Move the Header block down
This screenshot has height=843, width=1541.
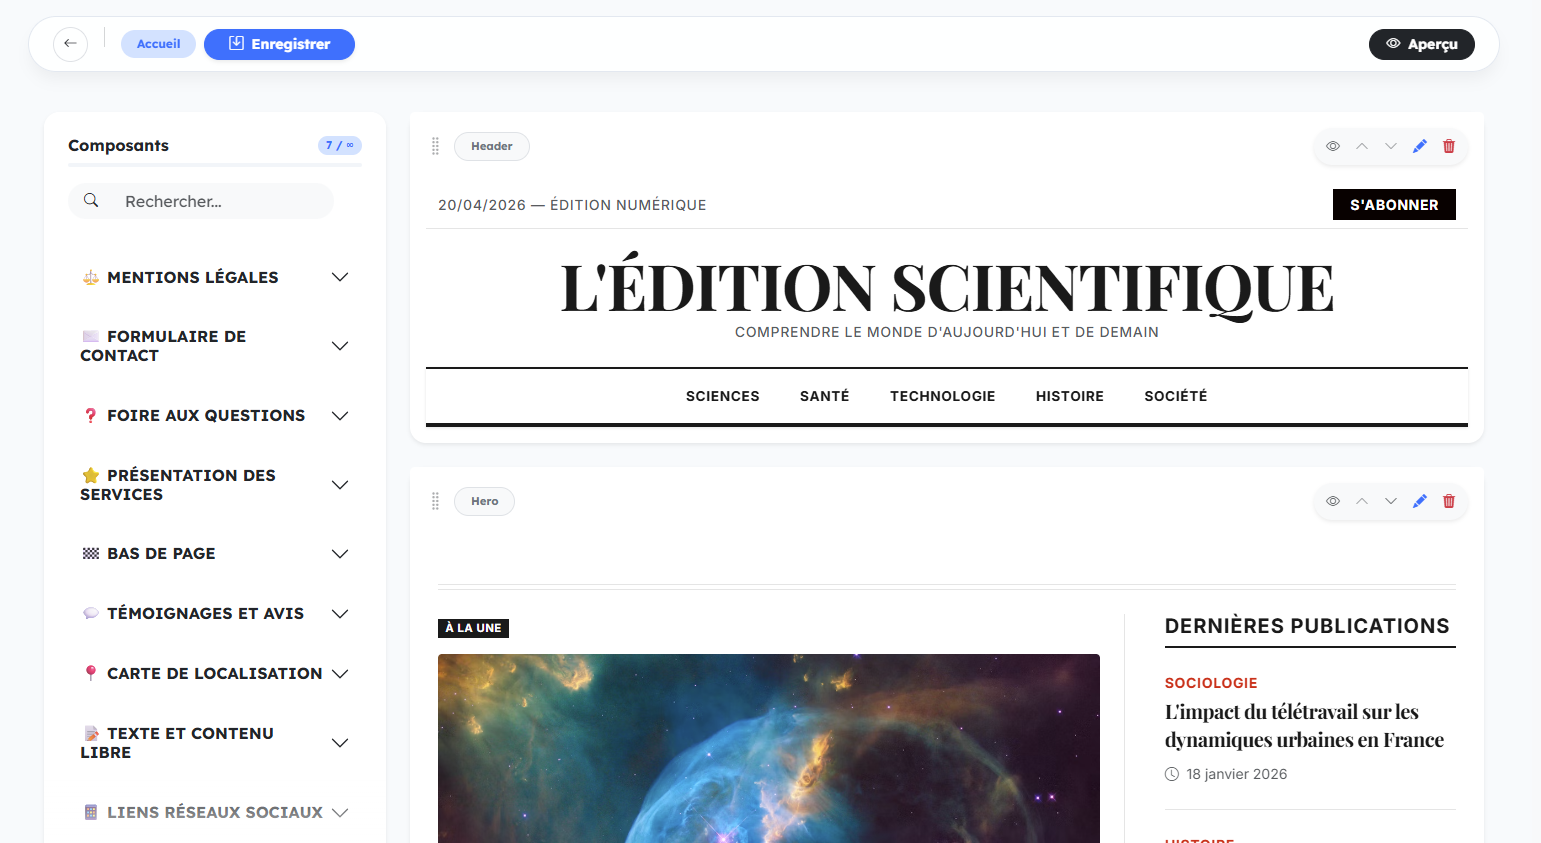coord(1390,146)
